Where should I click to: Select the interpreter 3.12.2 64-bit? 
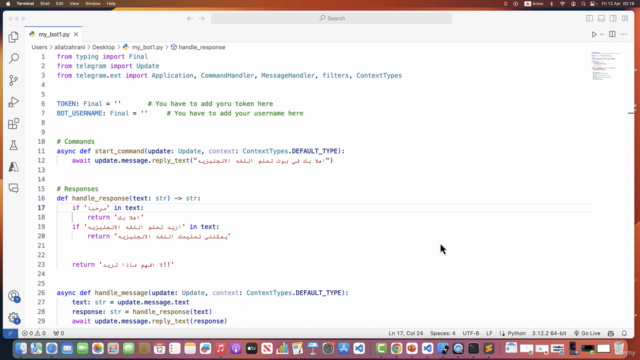(549, 333)
